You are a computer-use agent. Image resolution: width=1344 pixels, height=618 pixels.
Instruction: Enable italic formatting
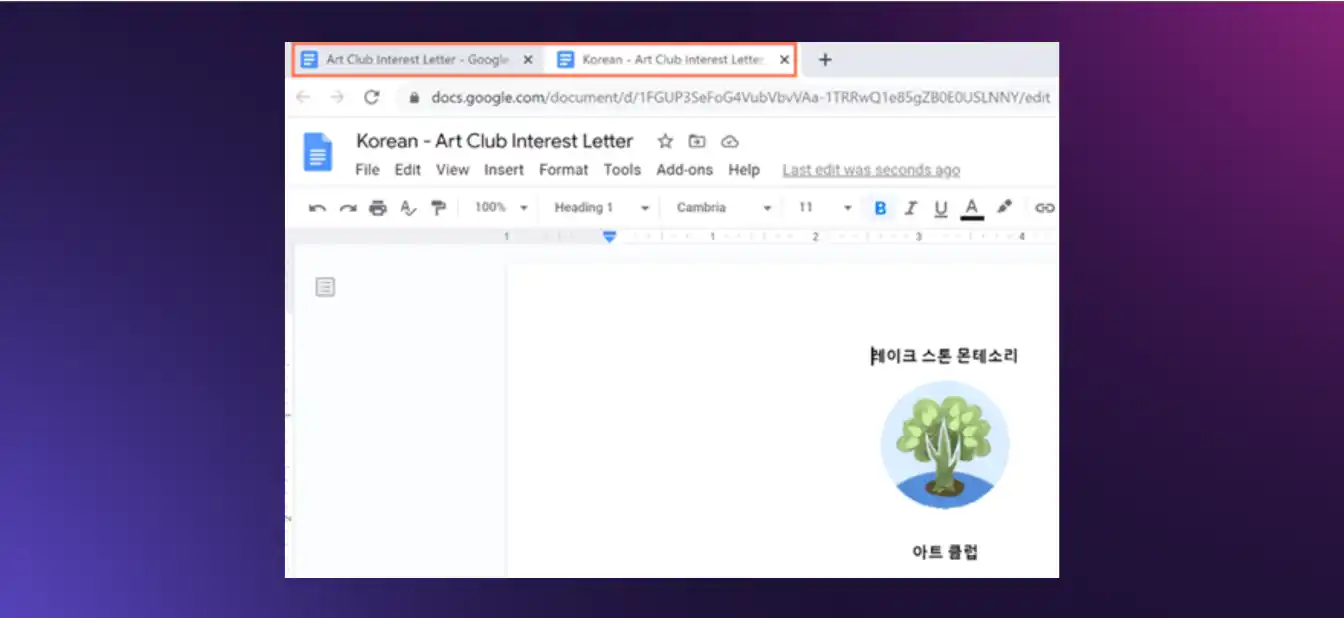point(911,208)
